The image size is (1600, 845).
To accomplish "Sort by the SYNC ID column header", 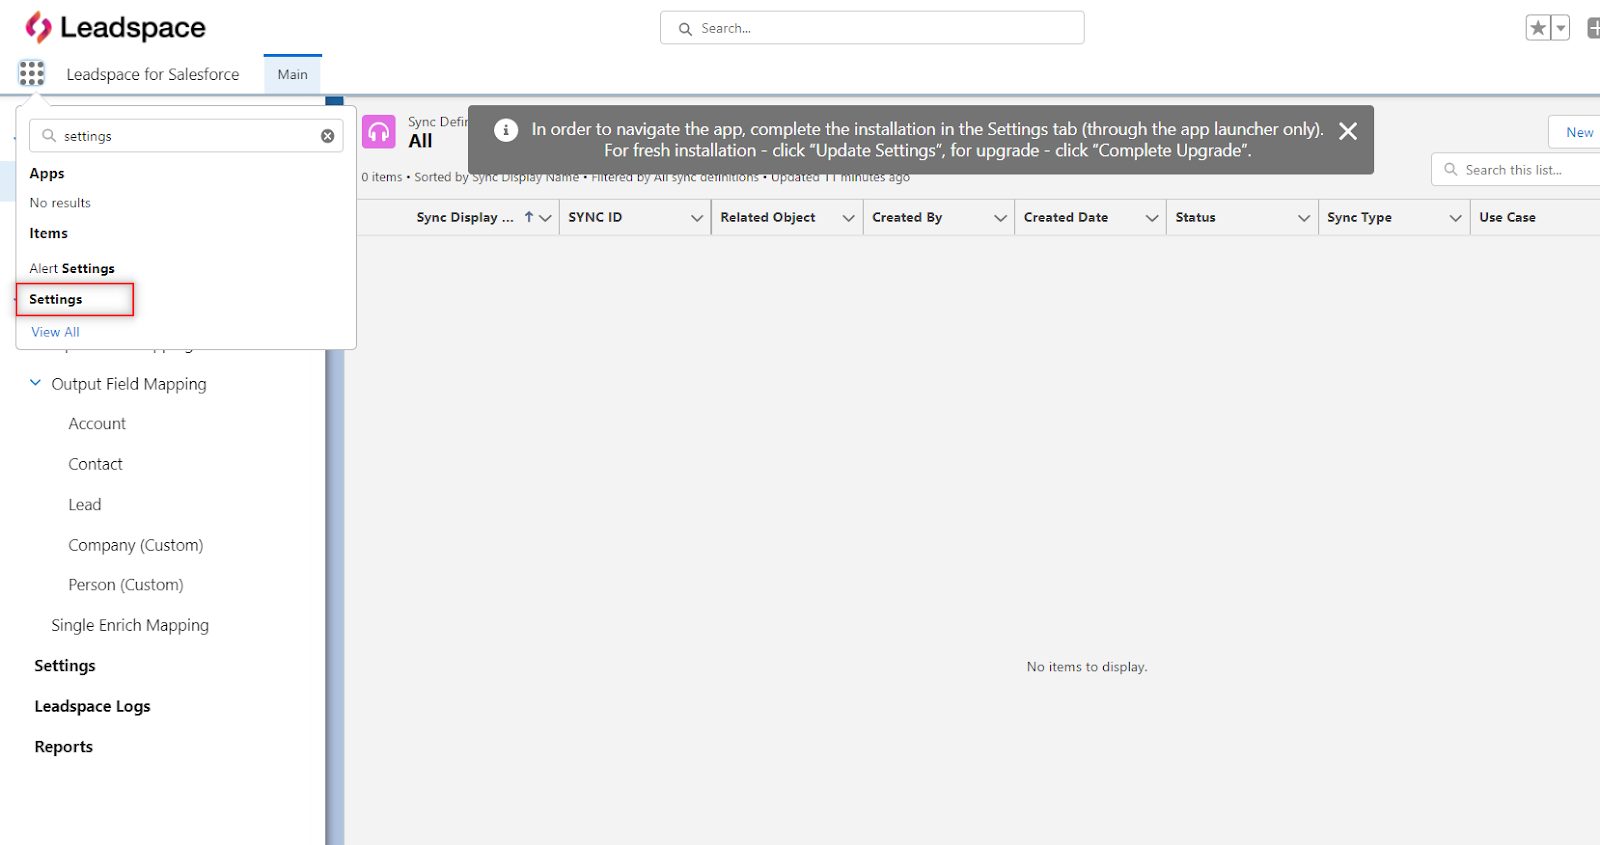I will coord(595,217).
